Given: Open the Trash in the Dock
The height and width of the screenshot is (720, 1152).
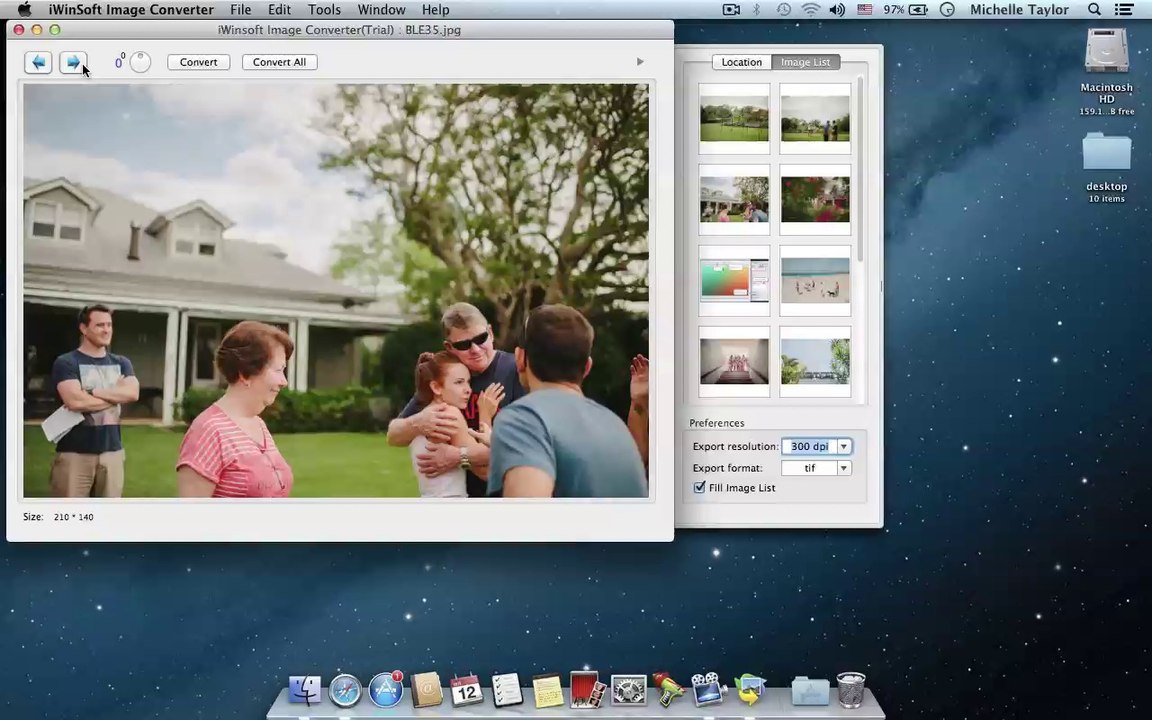Looking at the screenshot, I should pos(851,690).
